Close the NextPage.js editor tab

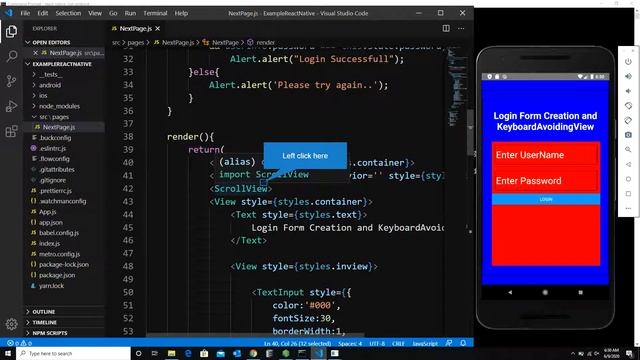[x=158, y=28]
